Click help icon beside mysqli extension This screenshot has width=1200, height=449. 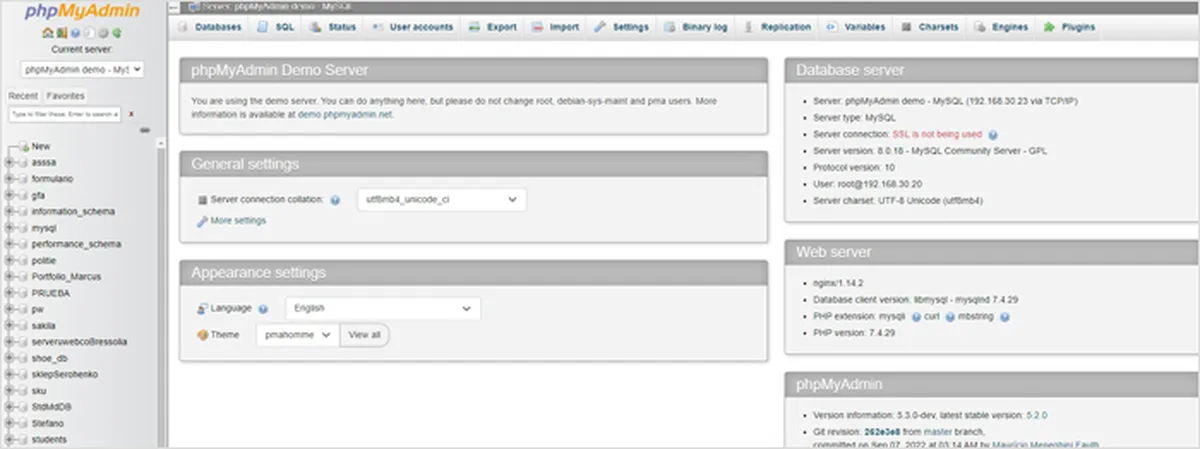pyautogui.click(x=914, y=316)
